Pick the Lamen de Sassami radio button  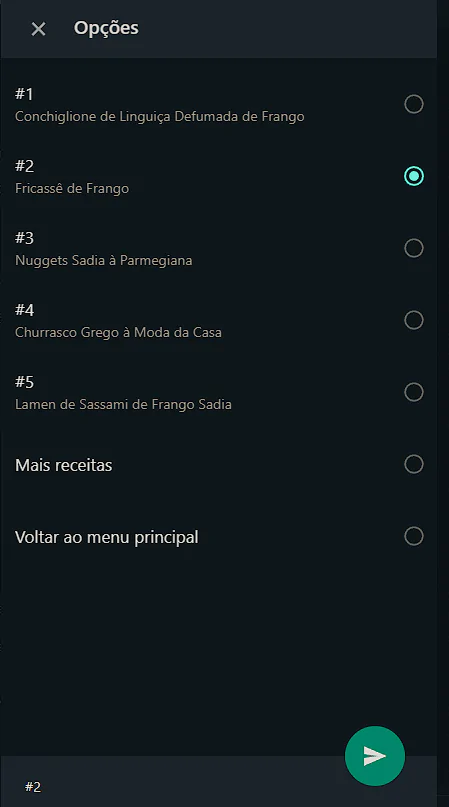pyautogui.click(x=413, y=392)
